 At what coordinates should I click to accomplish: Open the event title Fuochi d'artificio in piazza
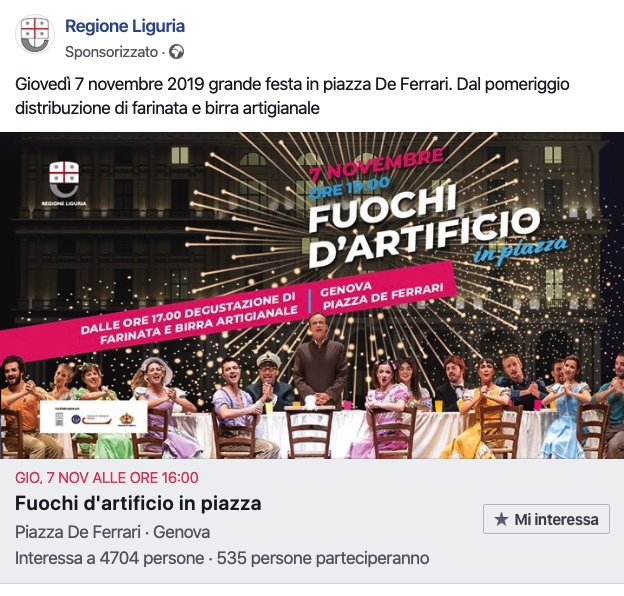(138, 503)
